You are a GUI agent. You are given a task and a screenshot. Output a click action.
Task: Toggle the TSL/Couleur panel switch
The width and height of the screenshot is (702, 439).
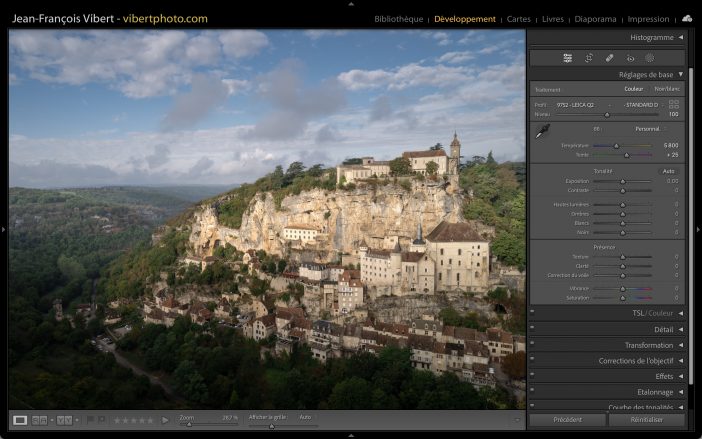532,313
